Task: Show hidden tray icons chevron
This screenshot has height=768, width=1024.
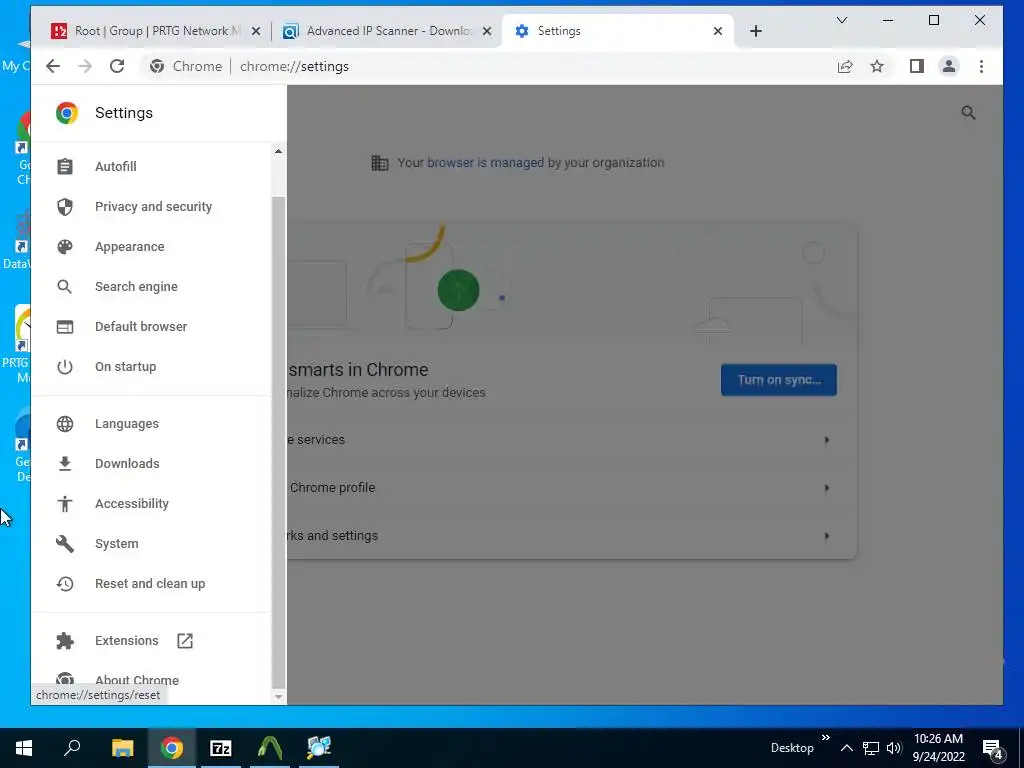Action: point(846,748)
